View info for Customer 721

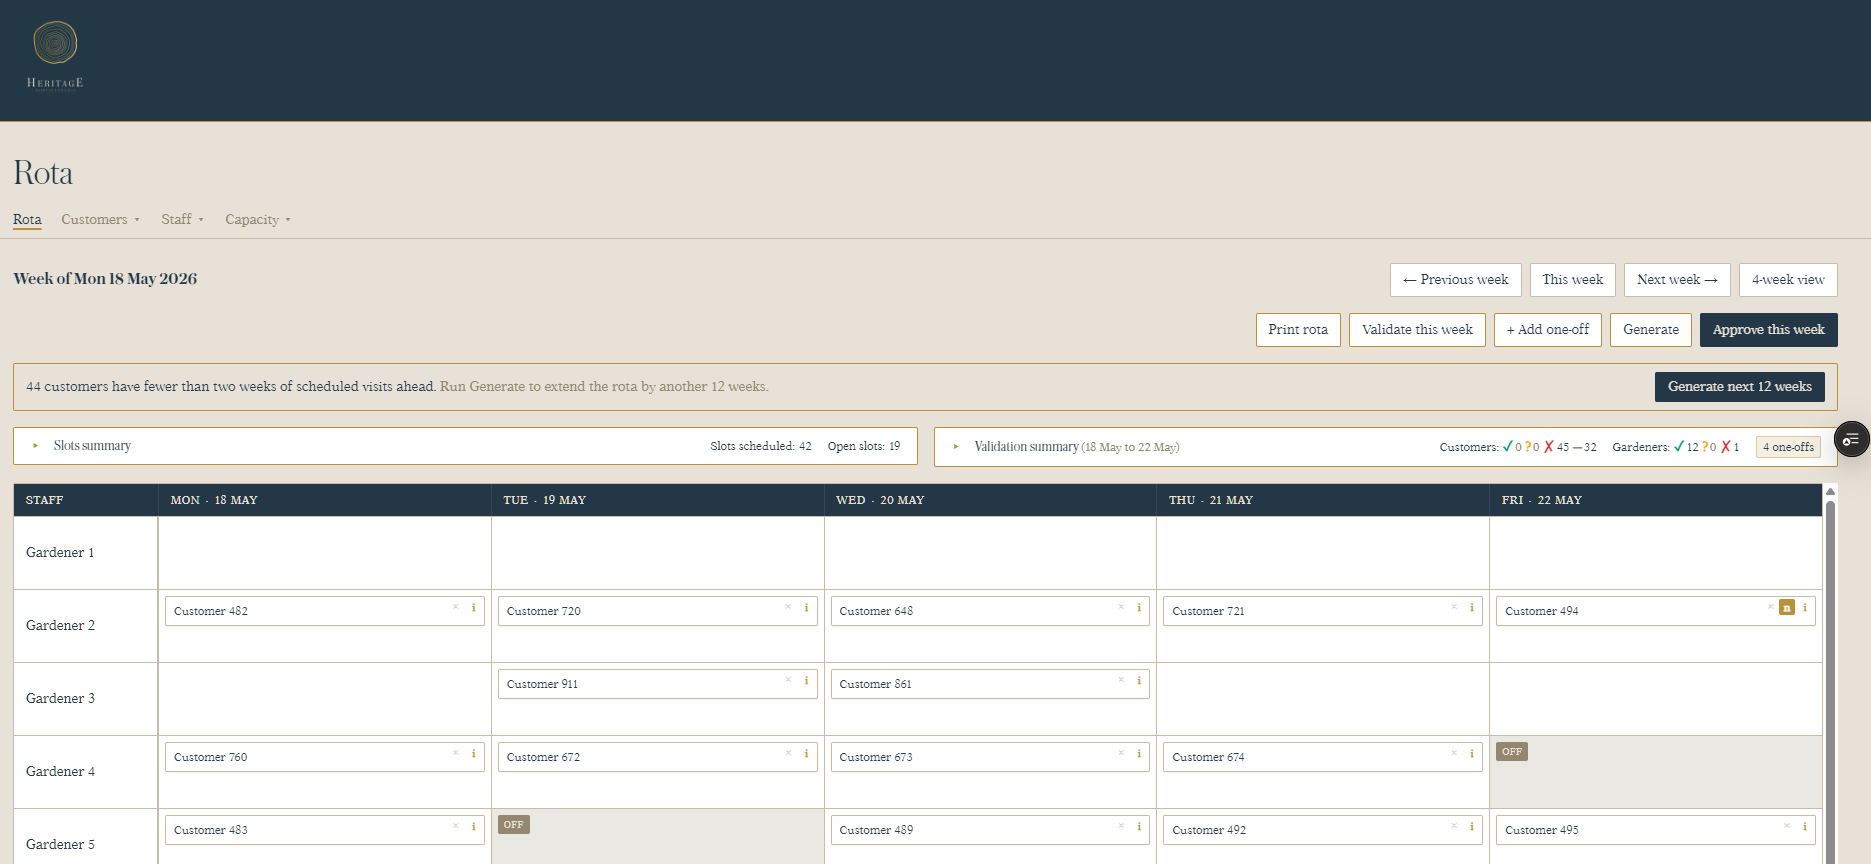[x=1472, y=608]
